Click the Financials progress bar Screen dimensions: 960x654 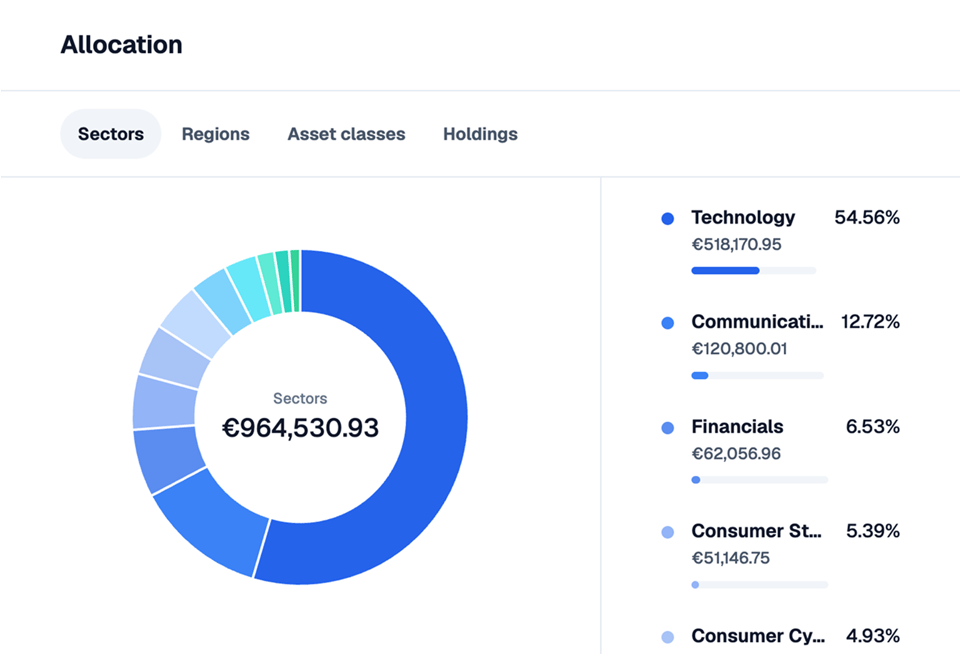pos(760,480)
